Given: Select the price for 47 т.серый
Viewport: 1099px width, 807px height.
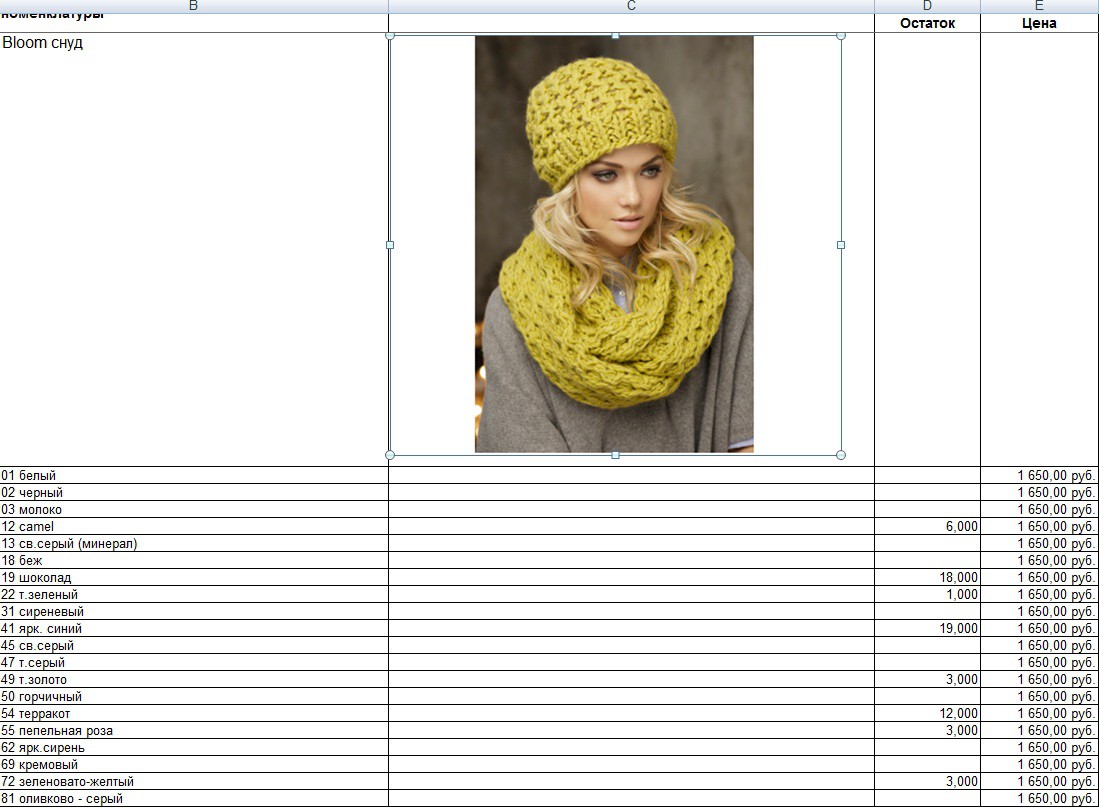Looking at the screenshot, I should tap(1039, 663).
